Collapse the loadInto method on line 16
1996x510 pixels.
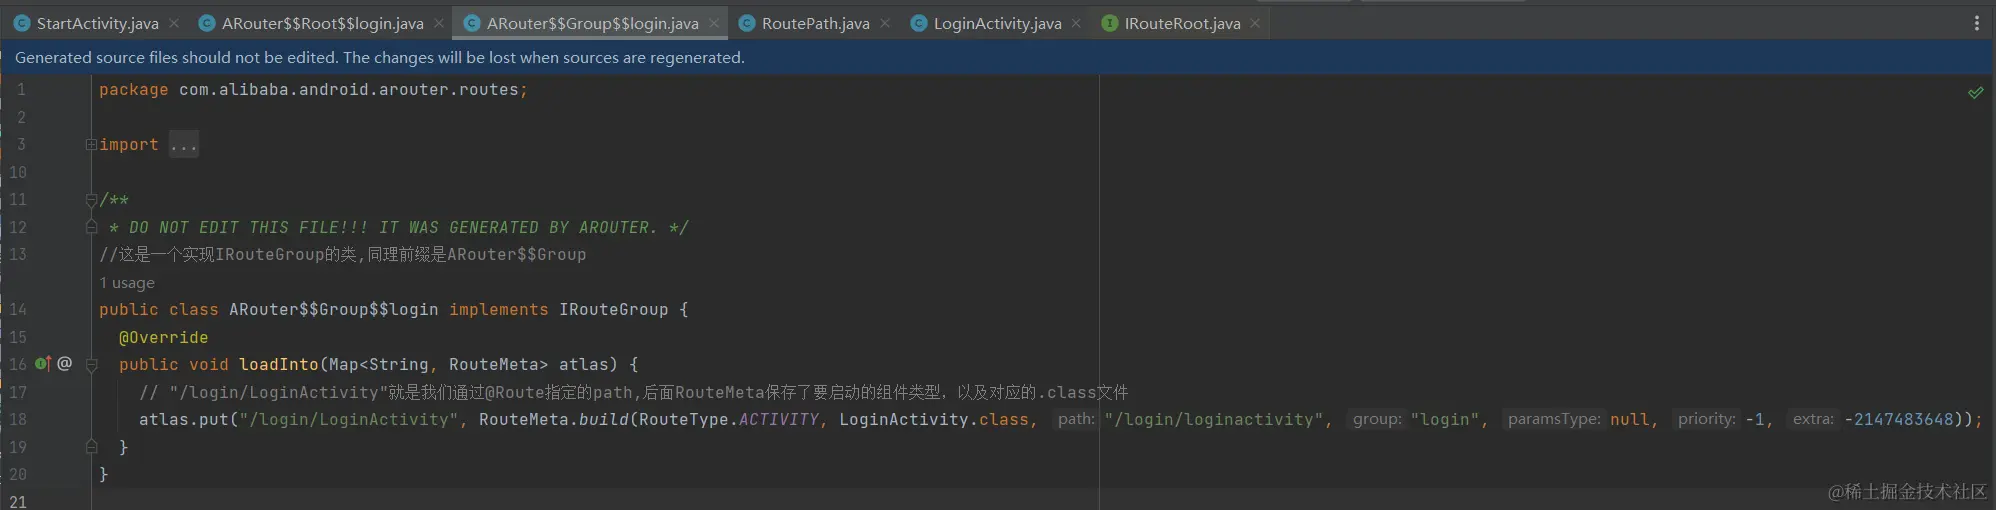(91, 365)
